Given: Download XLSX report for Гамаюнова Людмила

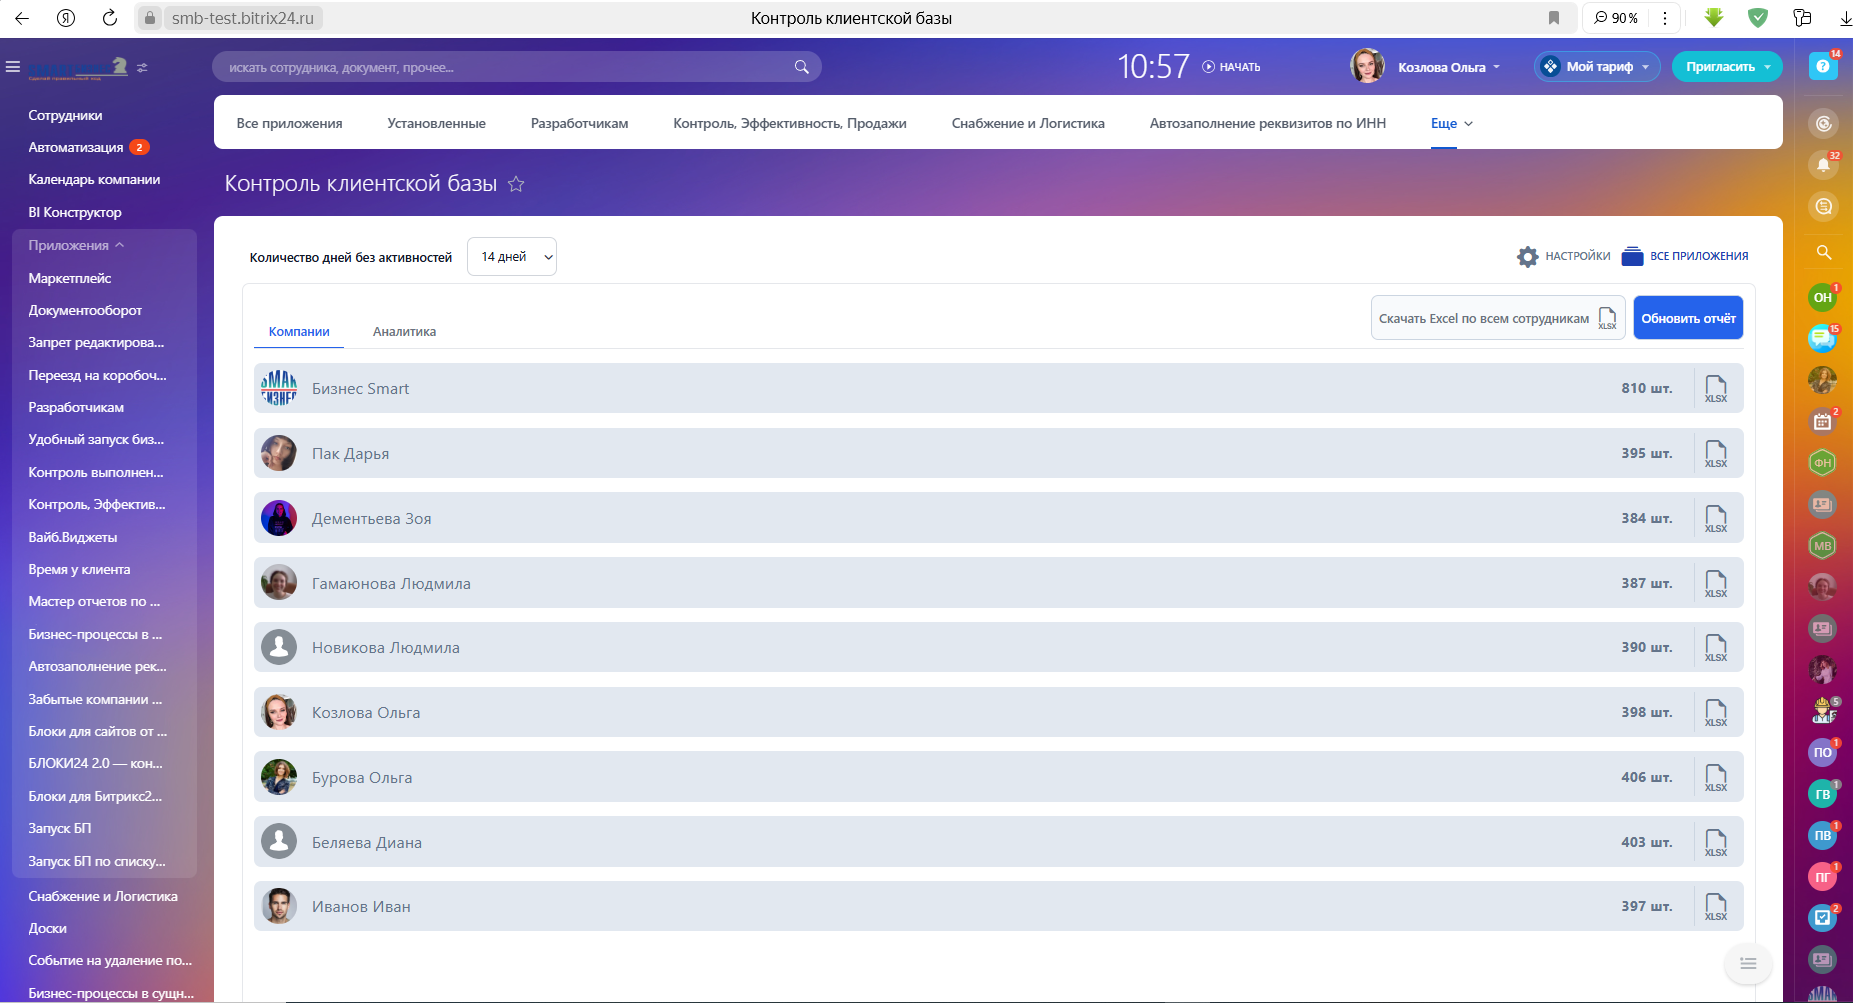Looking at the screenshot, I should click(x=1716, y=584).
